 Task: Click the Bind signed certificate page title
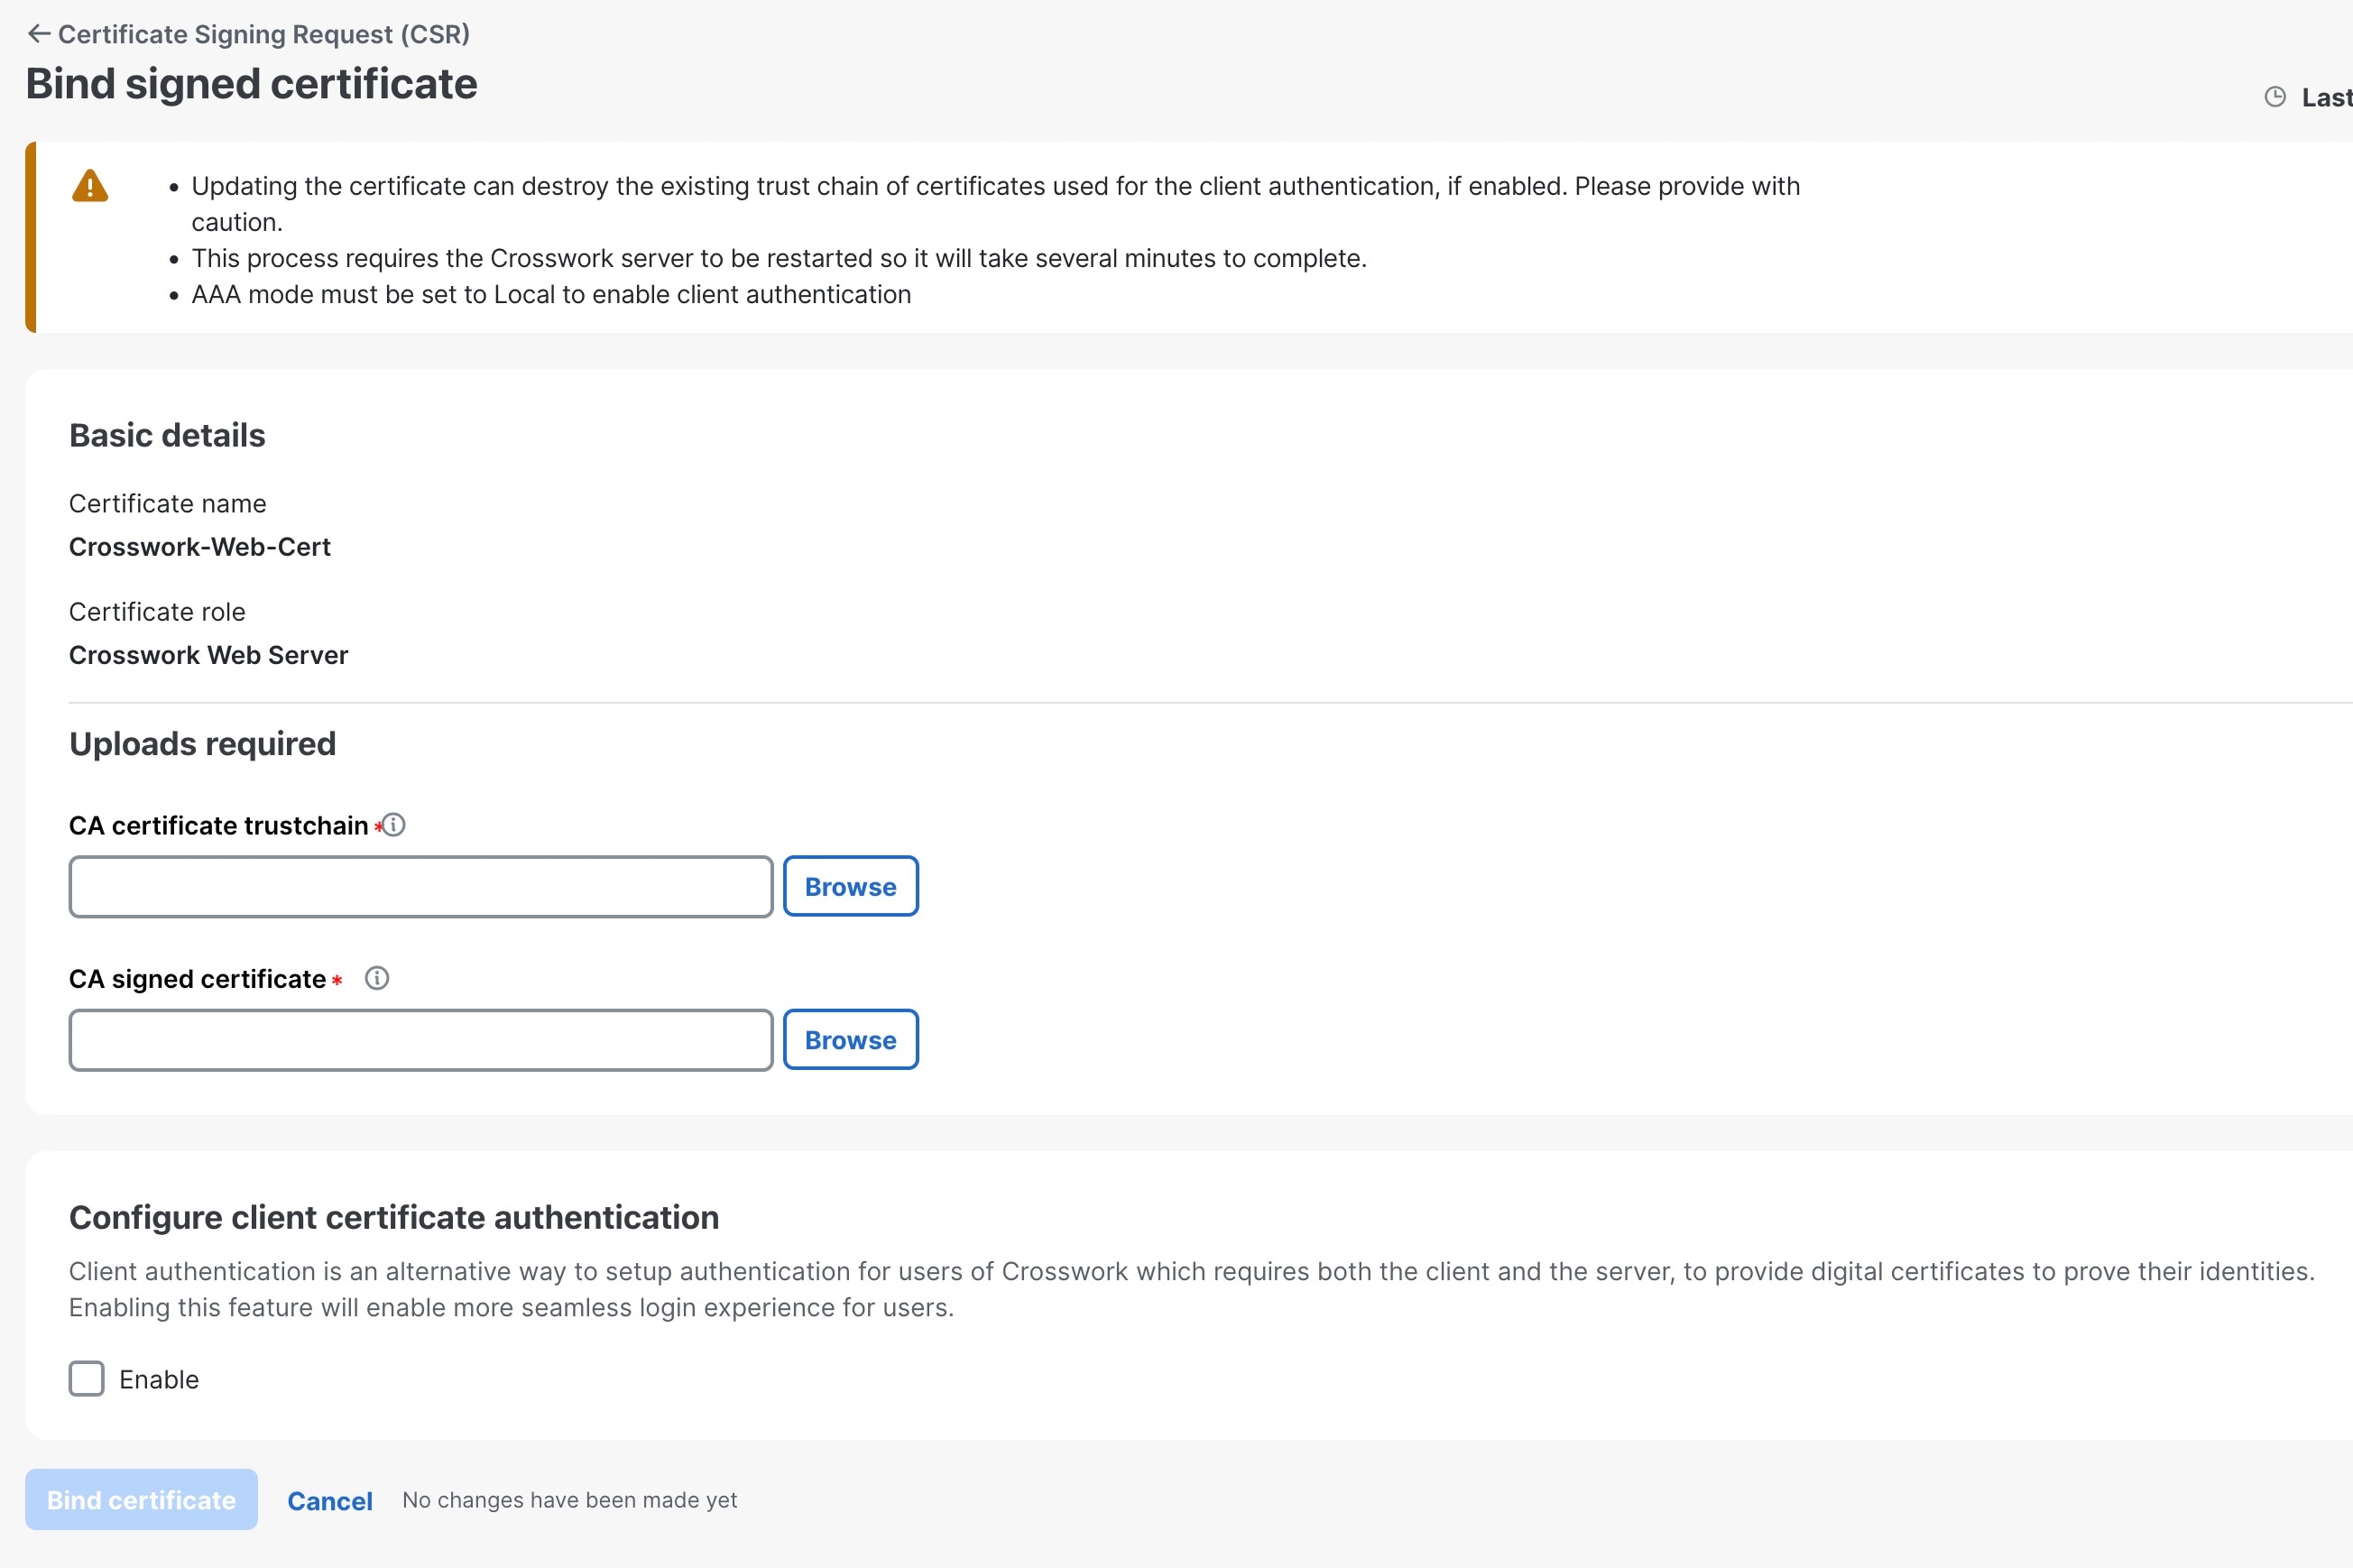pos(251,84)
